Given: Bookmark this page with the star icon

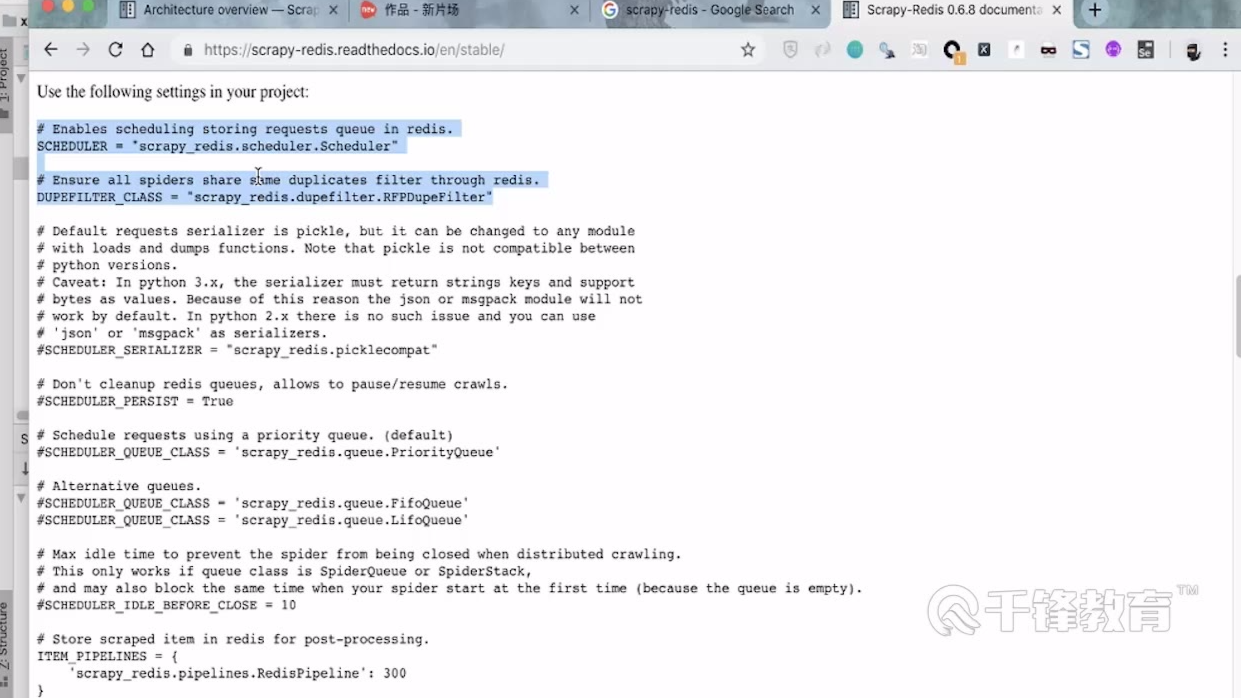Looking at the screenshot, I should 748,50.
